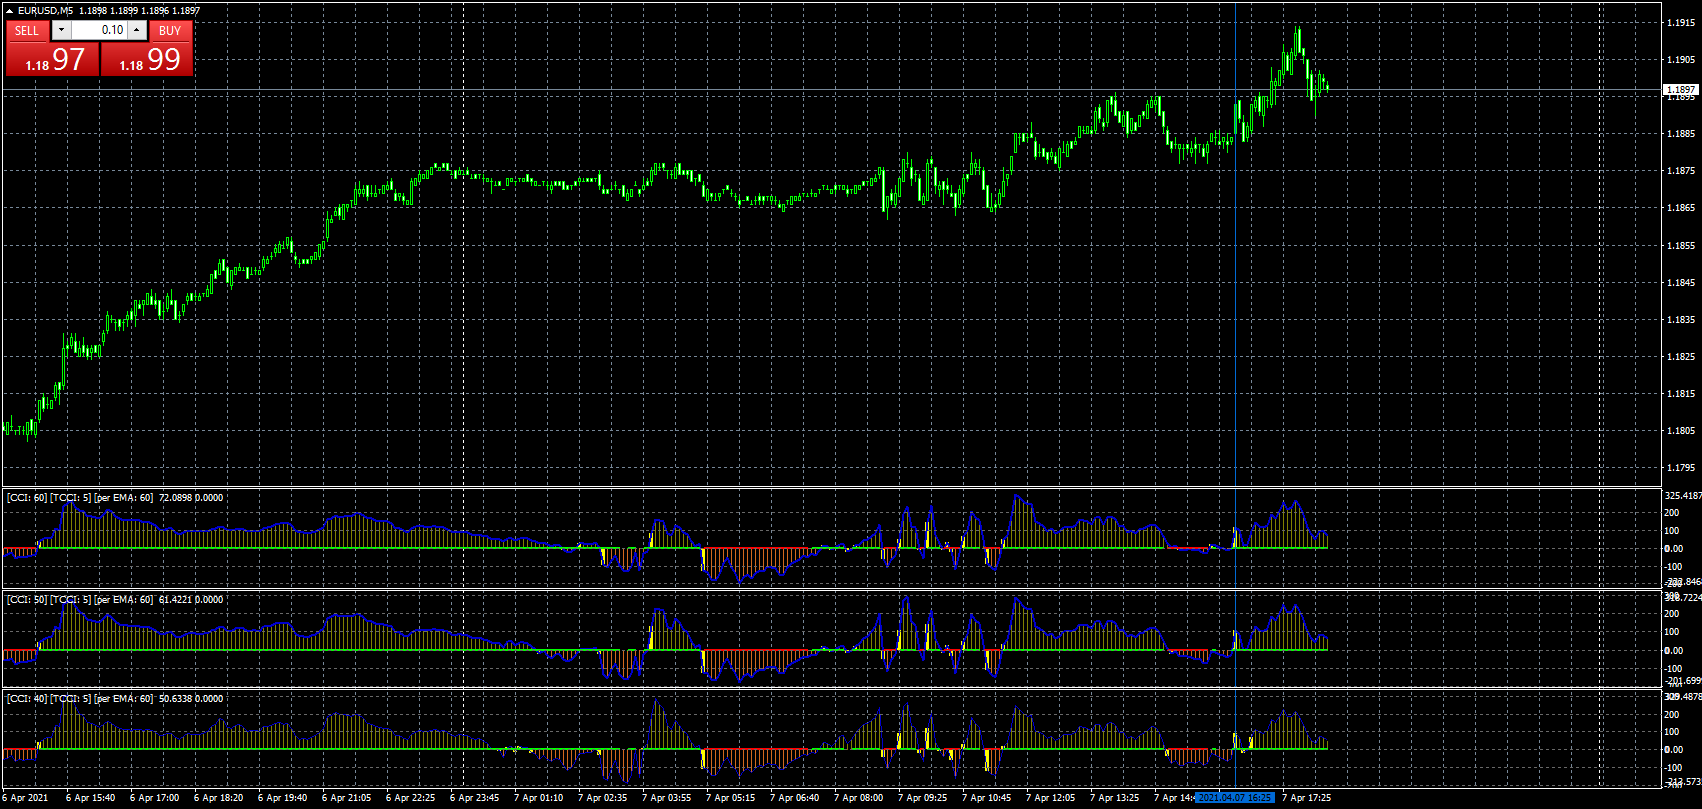Click the 1.1845 price scale label

click(x=1681, y=282)
